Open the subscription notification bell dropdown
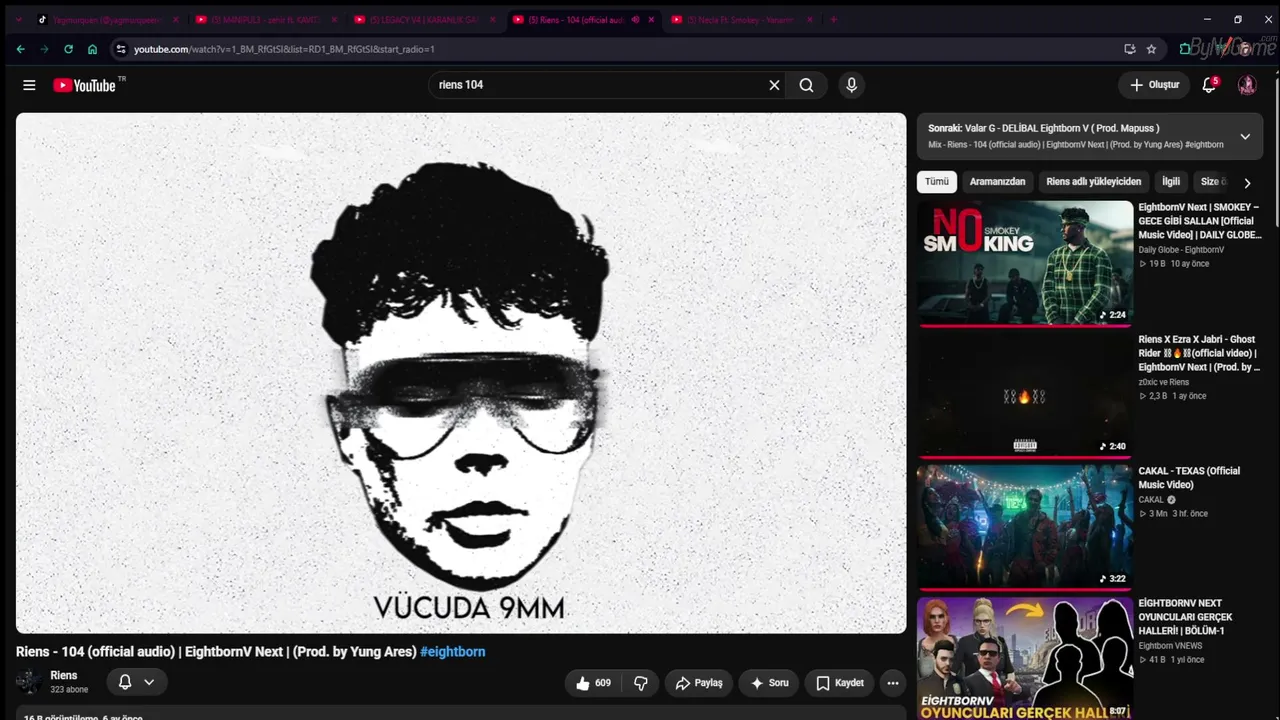1280x720 pixels. coord(137,682)
